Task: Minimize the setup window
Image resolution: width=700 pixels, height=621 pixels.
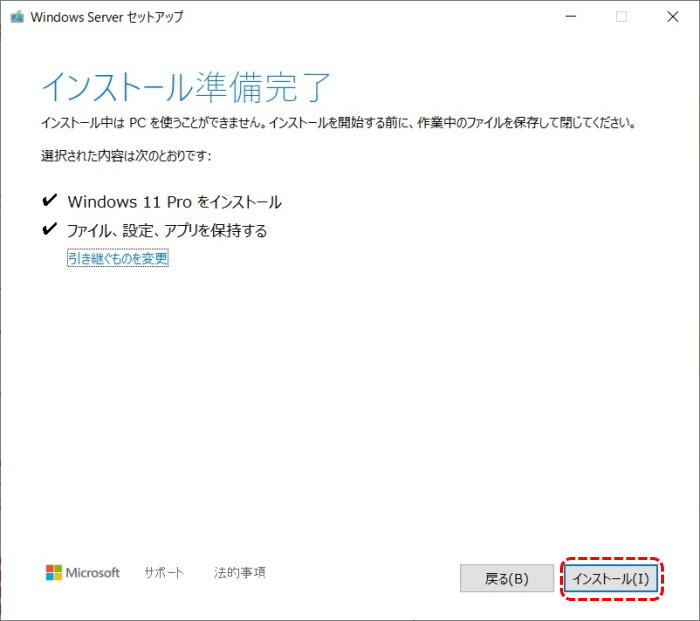Action: [x=571, y=17]
